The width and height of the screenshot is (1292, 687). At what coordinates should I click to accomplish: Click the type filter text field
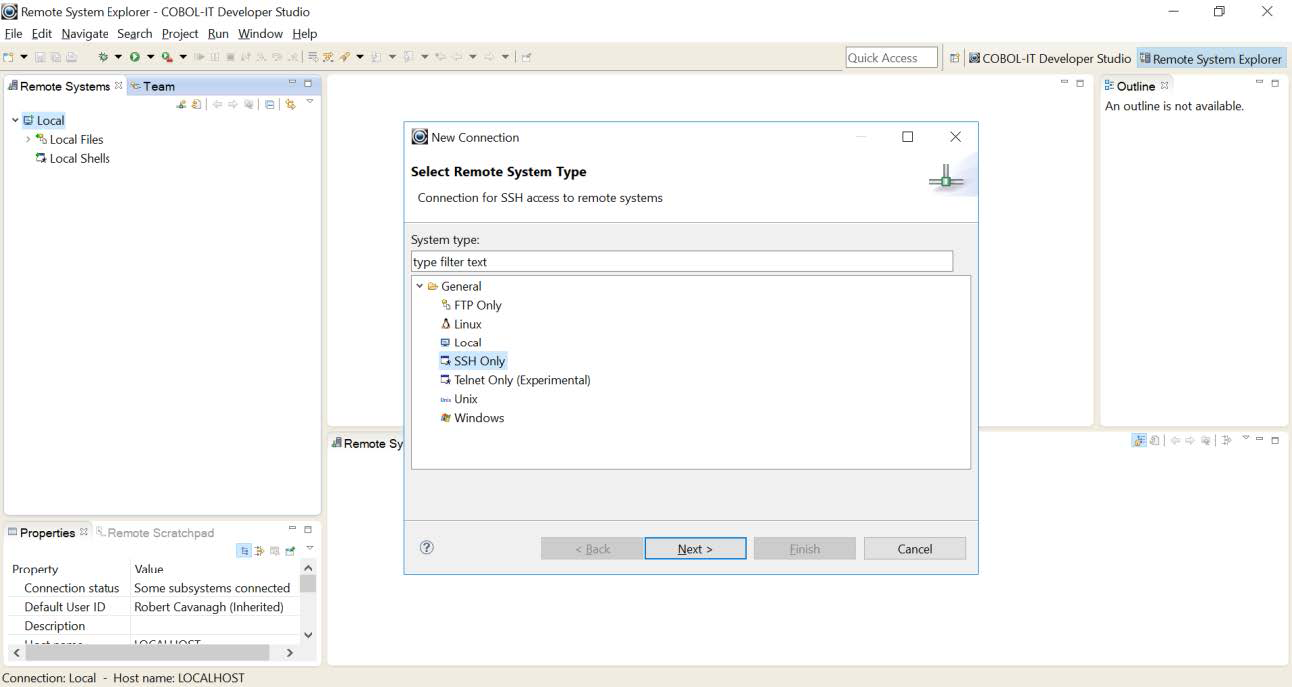(x=680, y=260)
